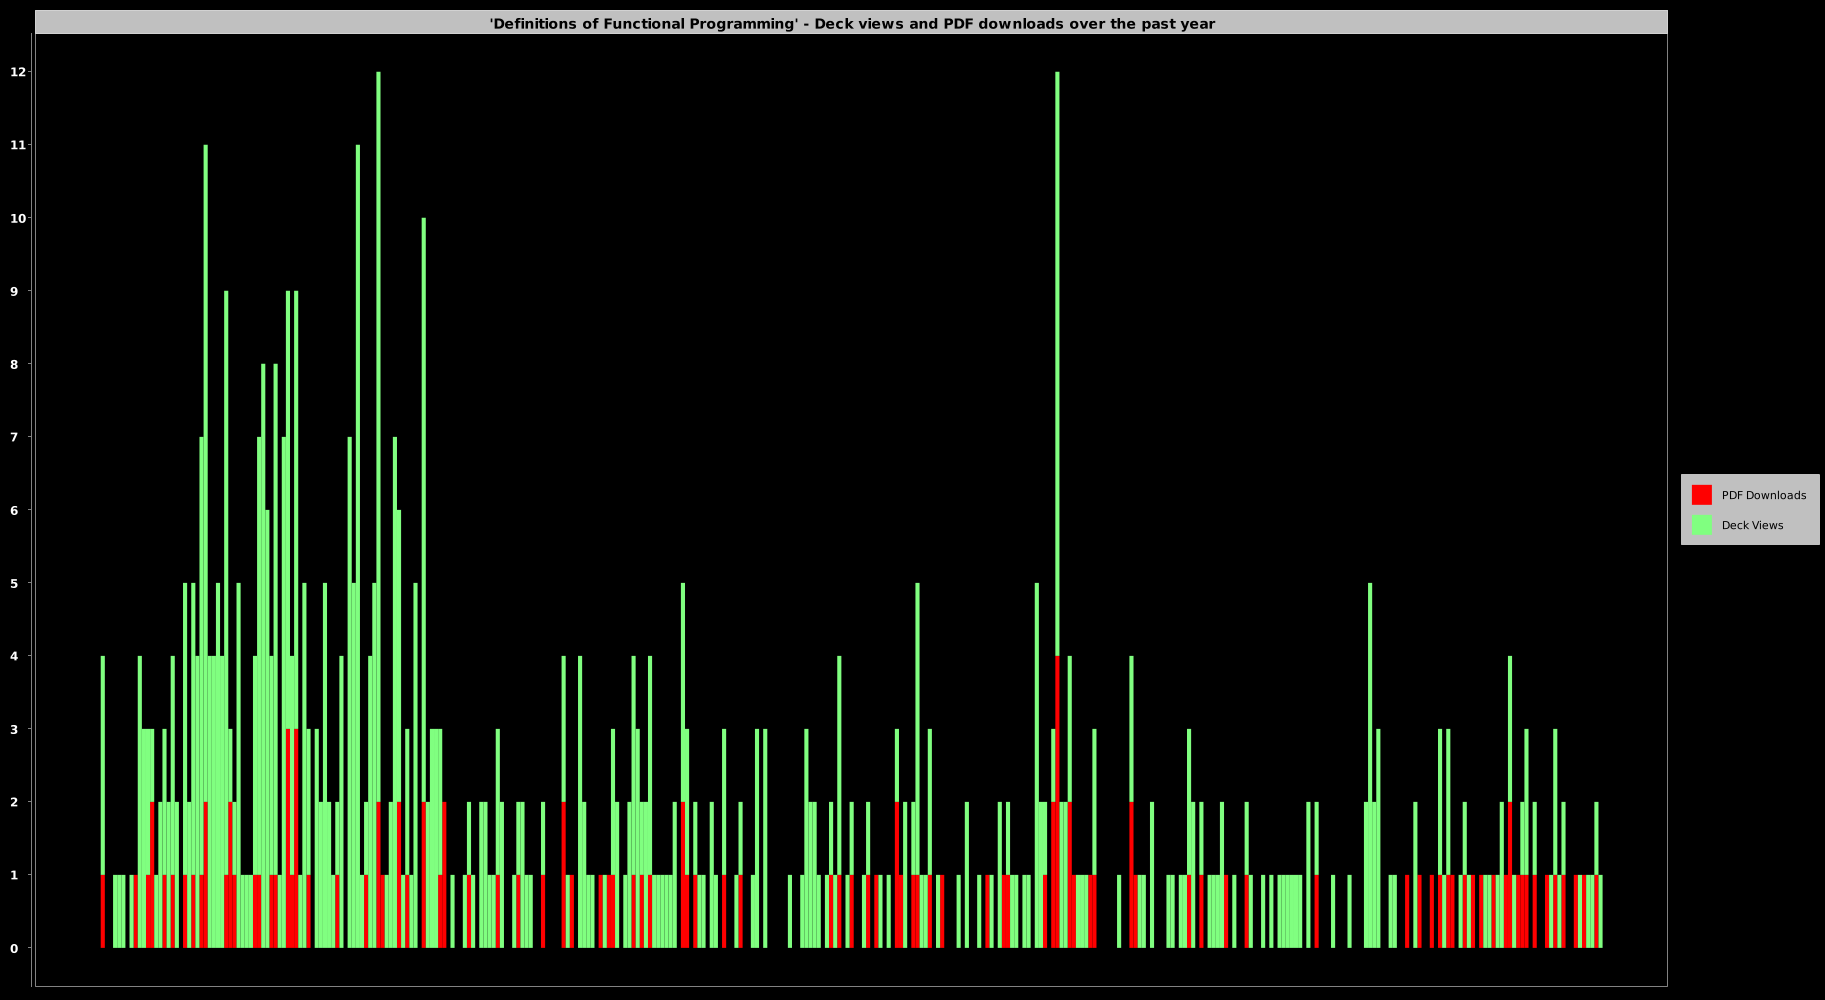Image resolution: width=1825 pixels, height=1000 pixels.
Task: Click the y-axis label 11
Action: click(x=18, y=145)
